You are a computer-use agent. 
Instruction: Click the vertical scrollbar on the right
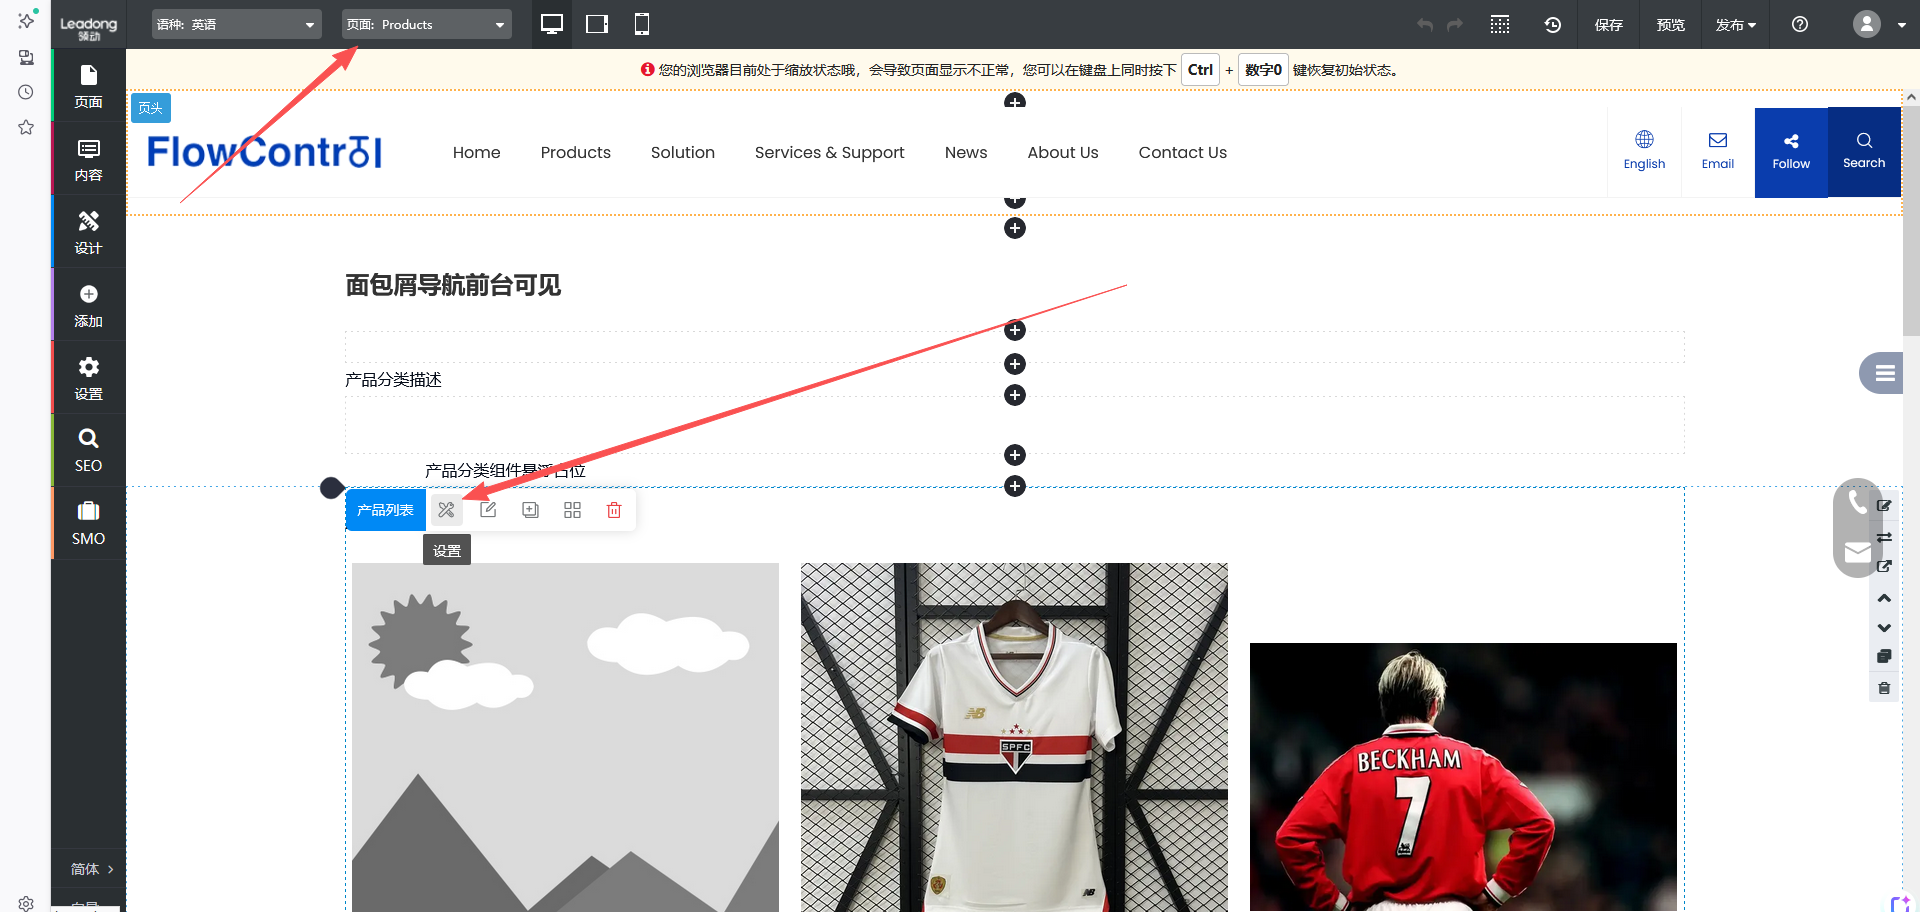click(1910, 220)
